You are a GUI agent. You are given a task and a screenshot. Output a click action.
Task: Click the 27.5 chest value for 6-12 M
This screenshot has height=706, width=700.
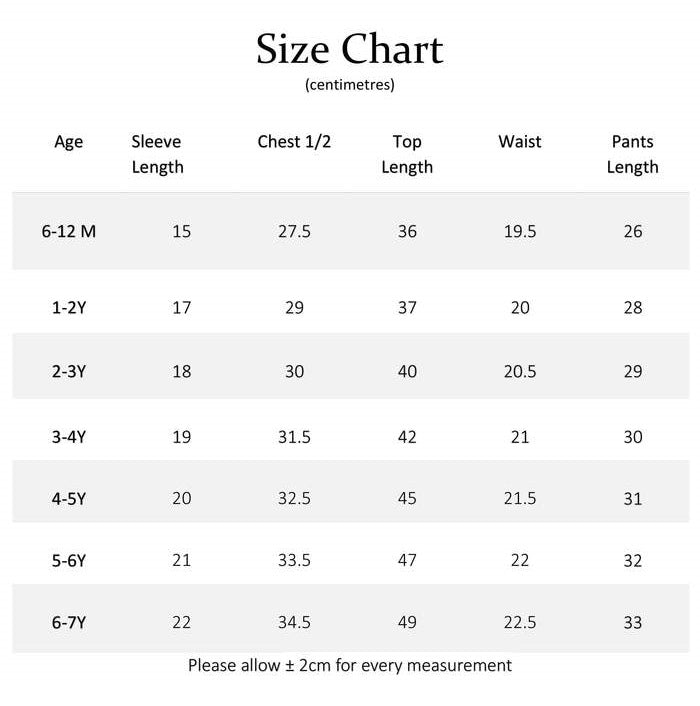294,231
